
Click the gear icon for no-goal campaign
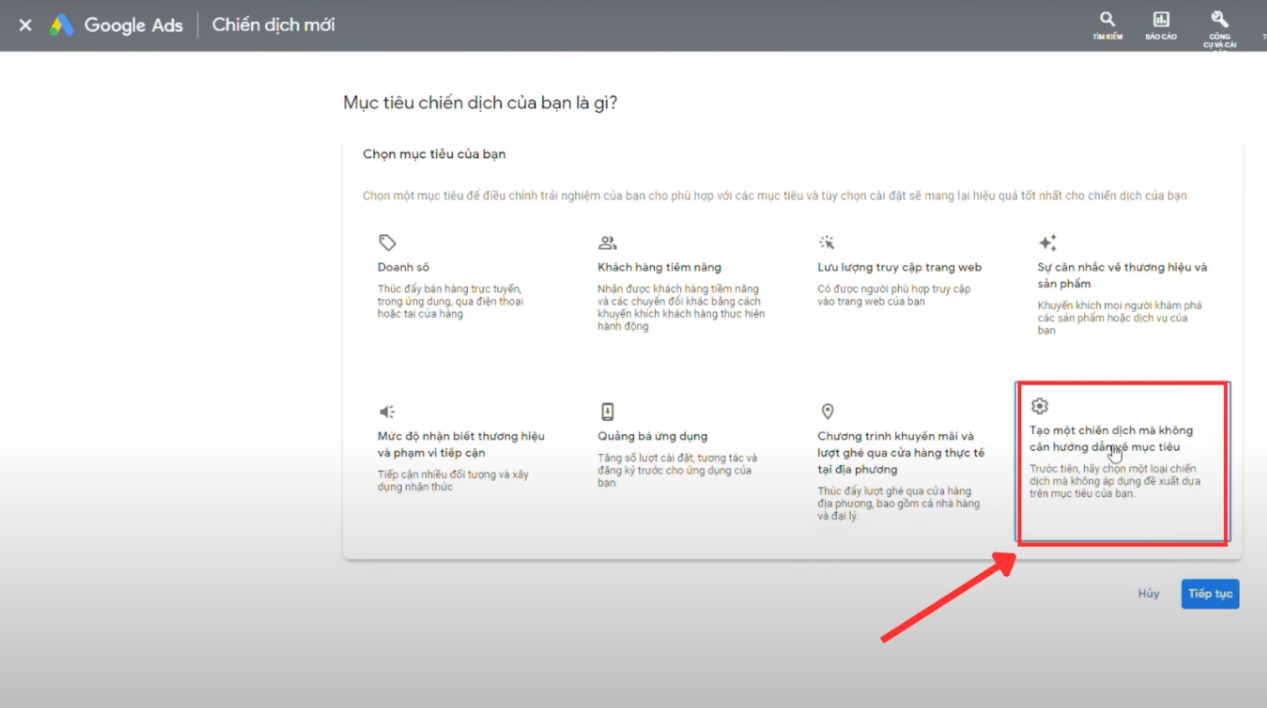[1039, 406]
